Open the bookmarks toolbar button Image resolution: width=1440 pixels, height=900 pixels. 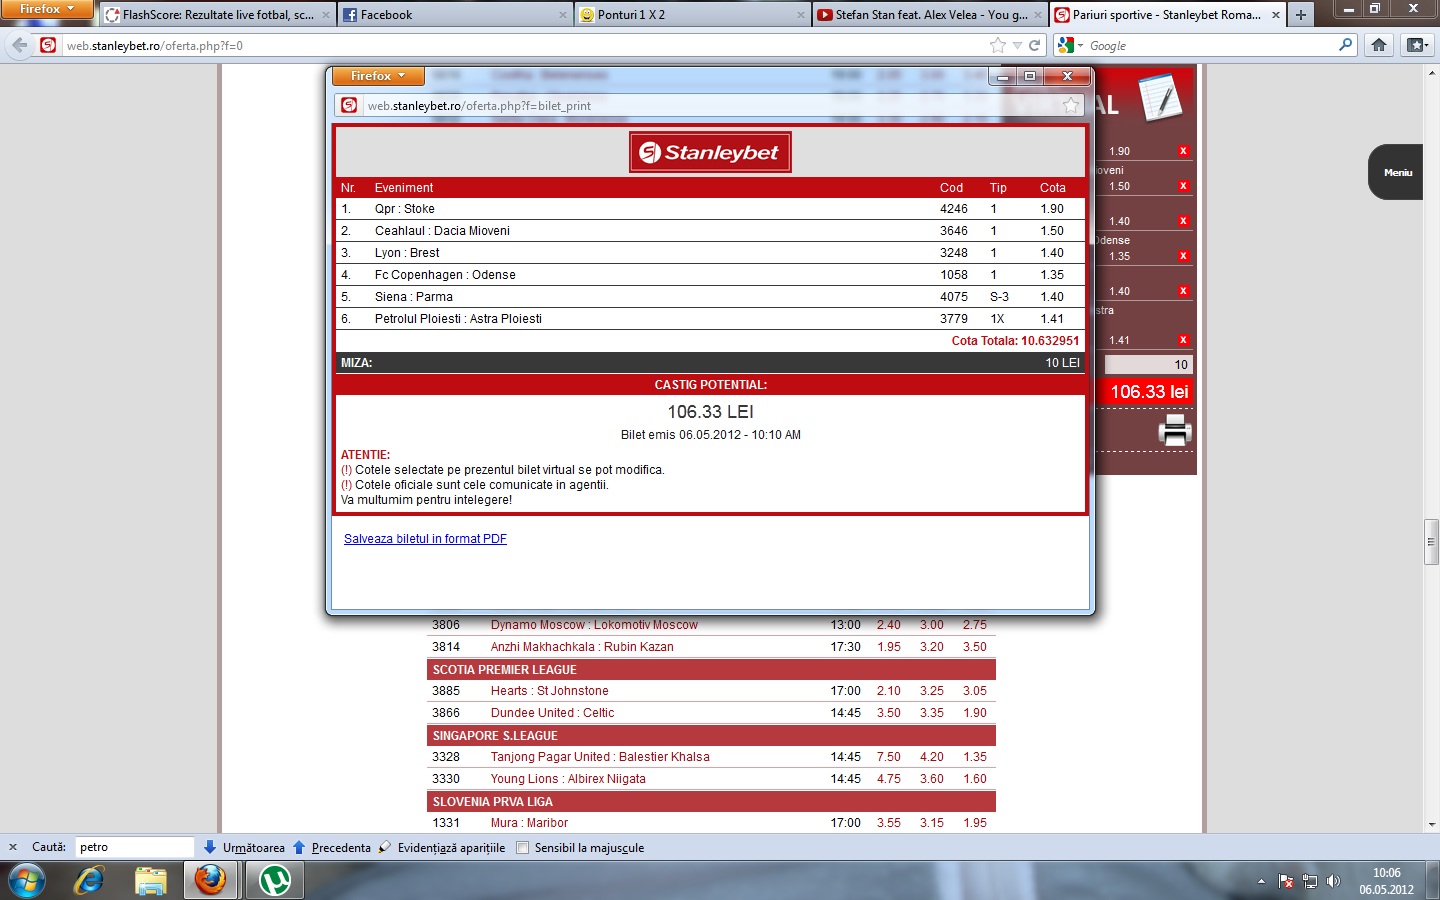click(x=1416, y=45)
